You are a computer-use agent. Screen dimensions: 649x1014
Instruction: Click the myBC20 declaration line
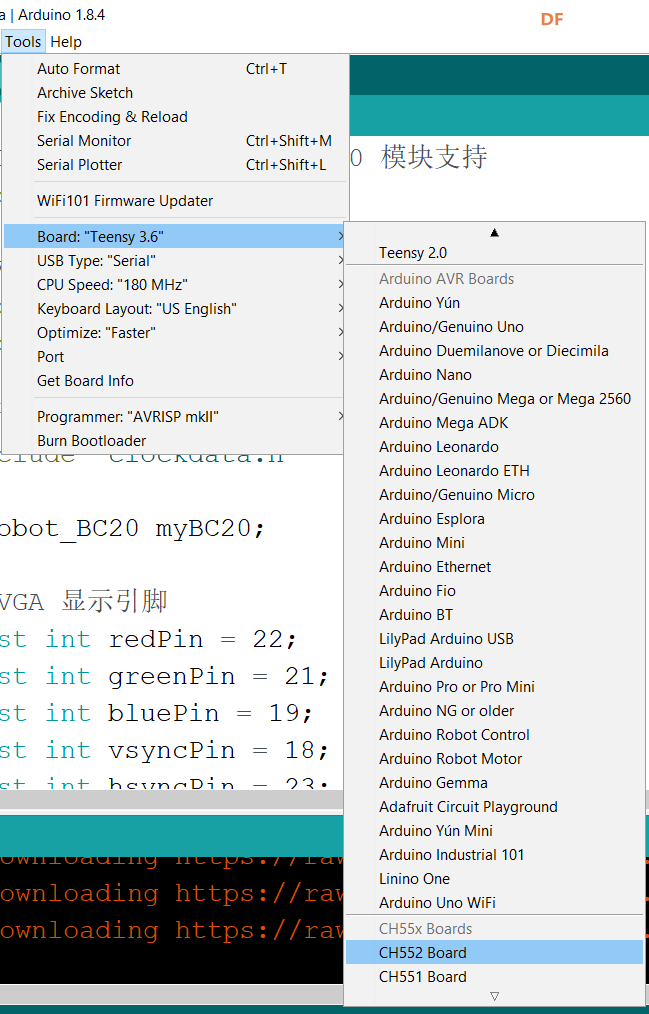coord(133,528)
